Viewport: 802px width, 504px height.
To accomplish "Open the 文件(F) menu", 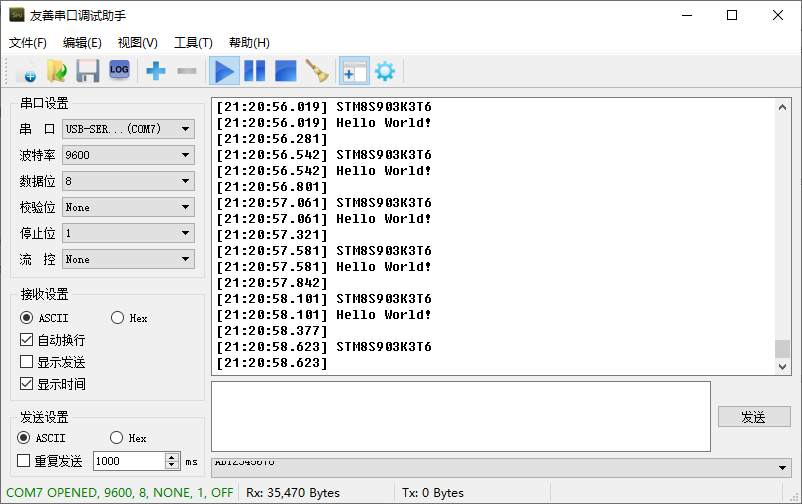I will click(x=28, y=42).
